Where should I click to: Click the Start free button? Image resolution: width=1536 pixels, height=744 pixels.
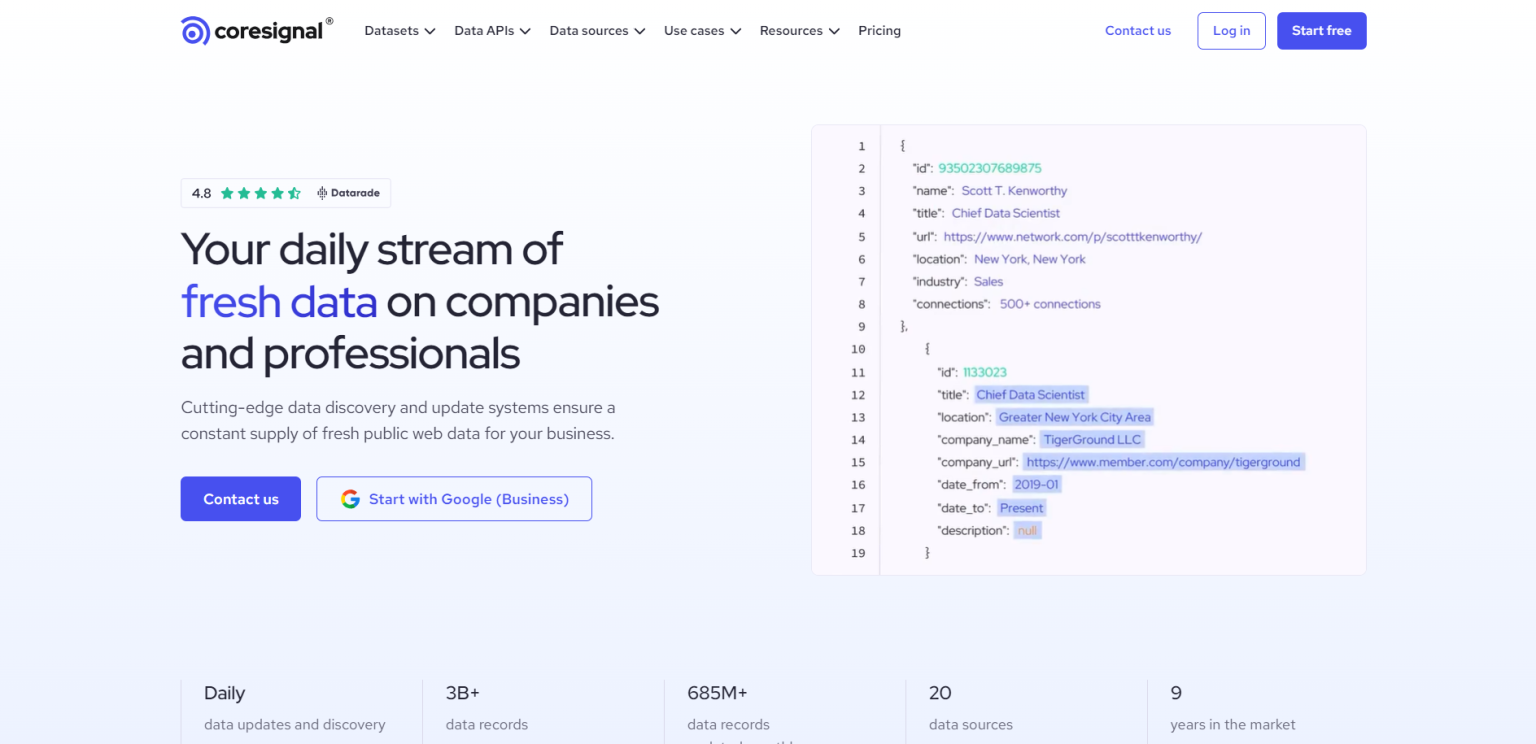(1321, 30)
